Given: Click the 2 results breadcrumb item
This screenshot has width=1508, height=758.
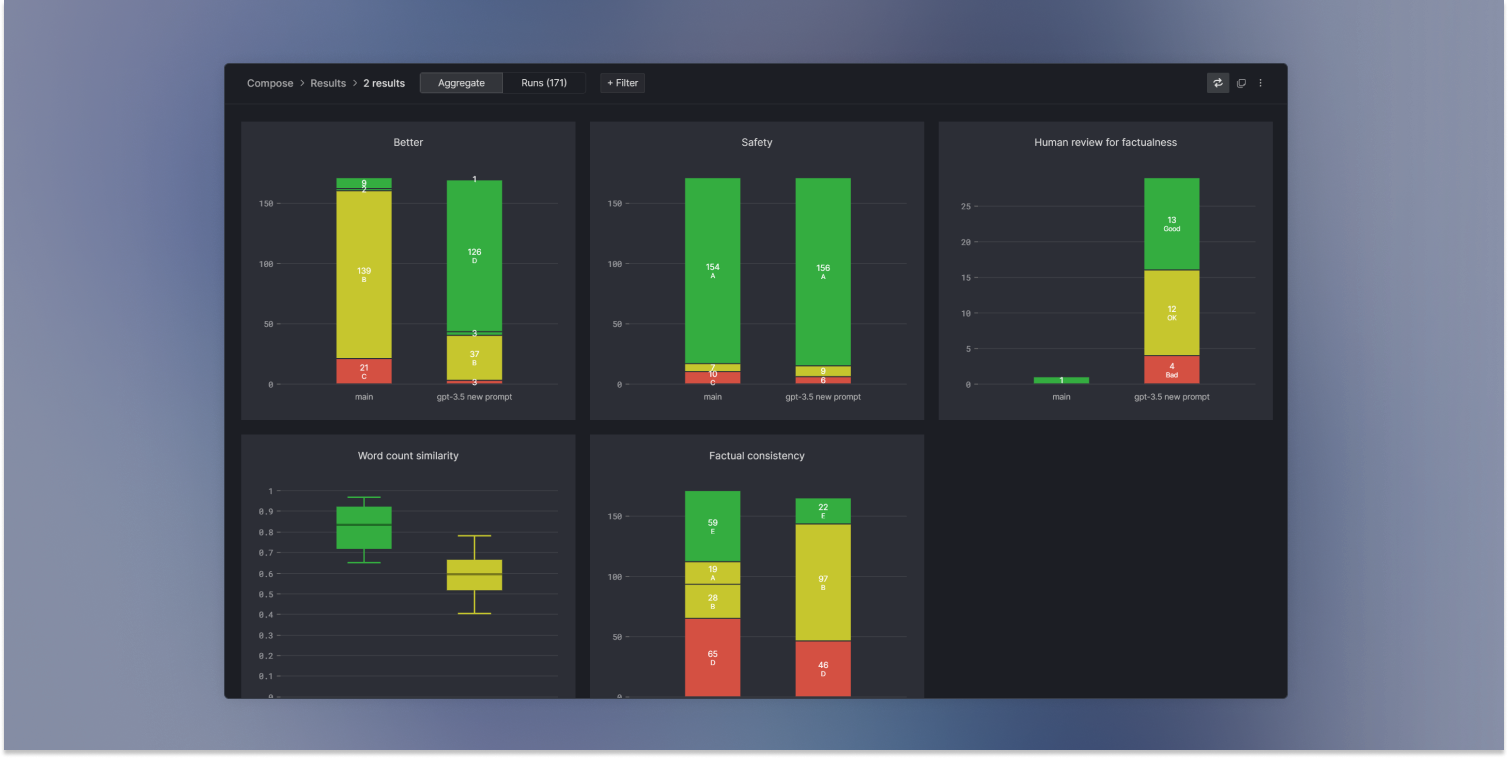Looking at the screenshot, I should click(384, 83).
